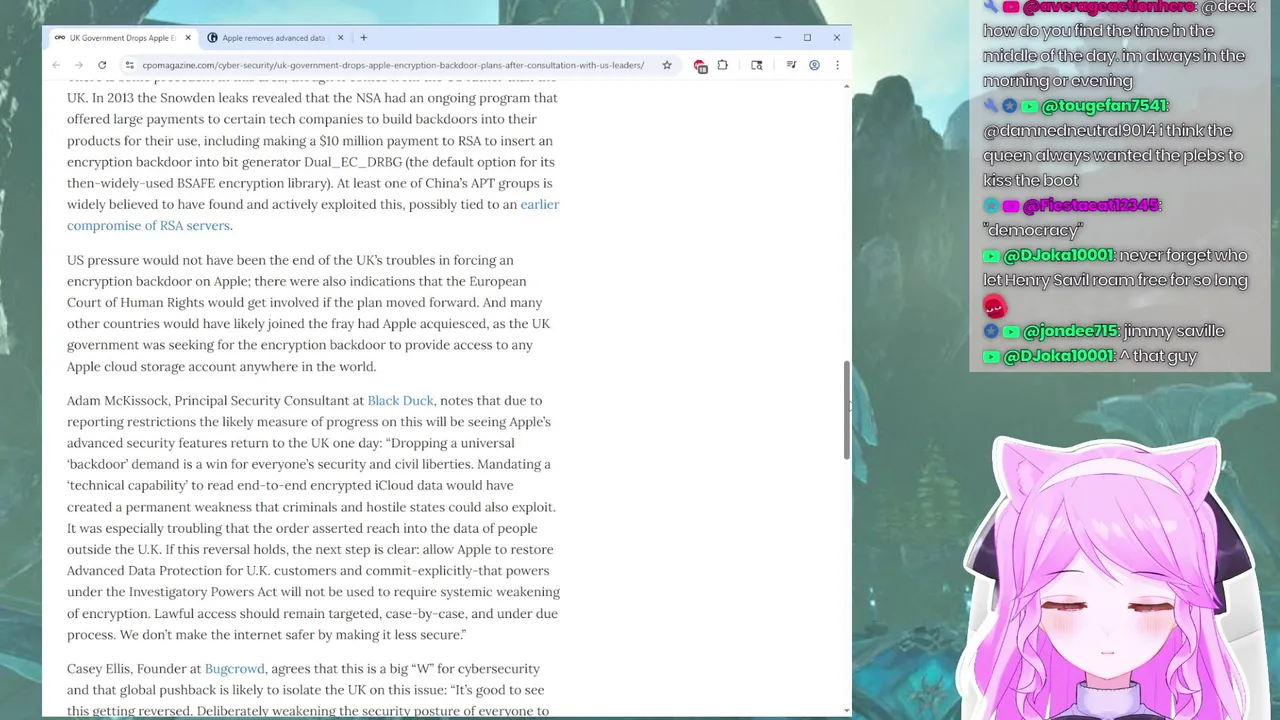The width and height of the screenshot is (1280, 720).
Task: Open the Extensions puzzle menu
Action: [722, 65]
